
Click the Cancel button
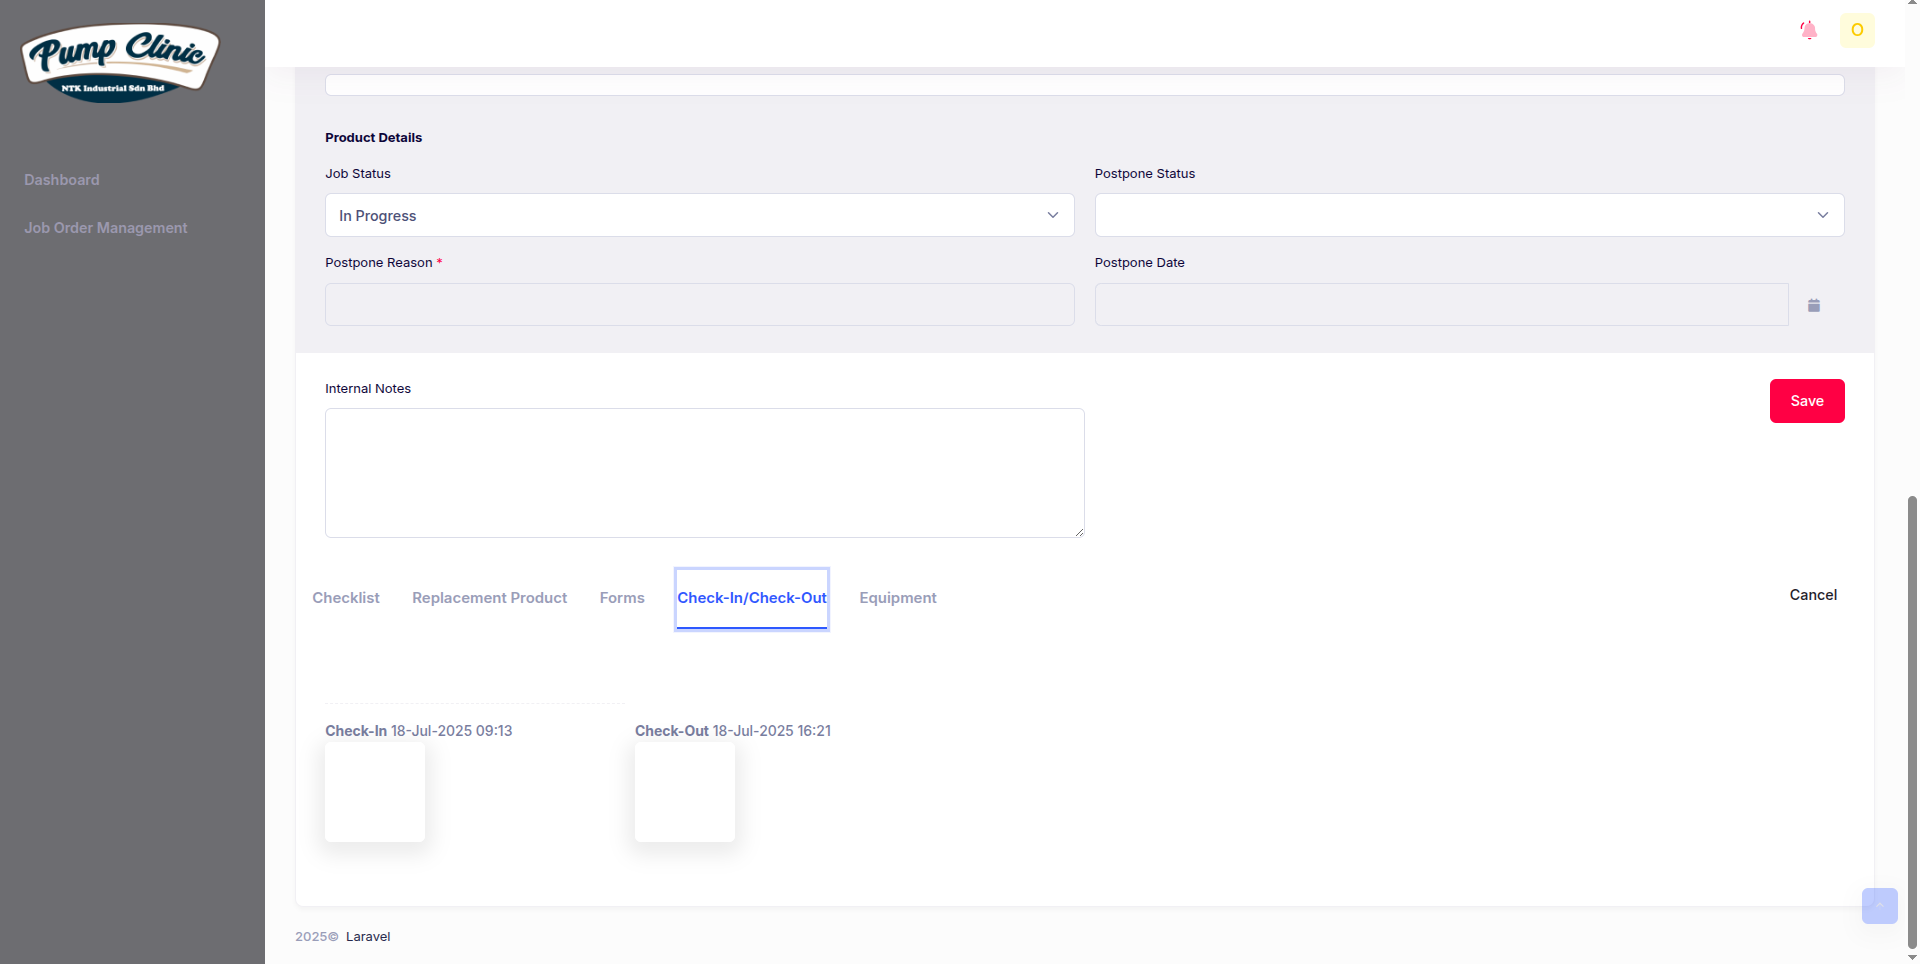(1812, 595)
